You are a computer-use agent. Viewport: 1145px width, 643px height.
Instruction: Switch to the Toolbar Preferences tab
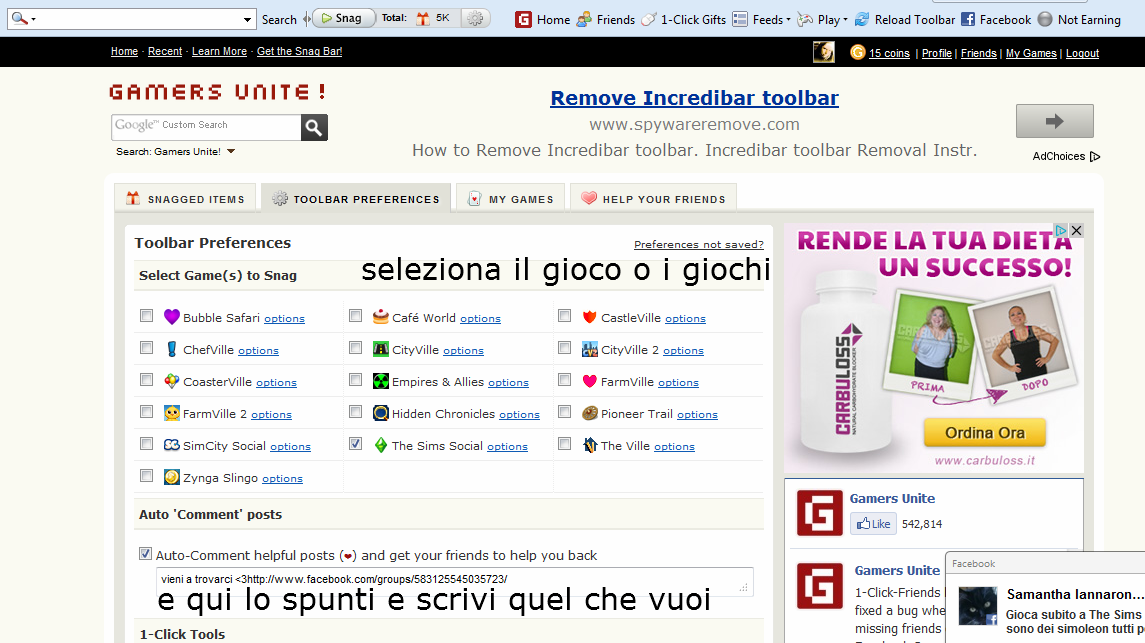tap(356, 199)
